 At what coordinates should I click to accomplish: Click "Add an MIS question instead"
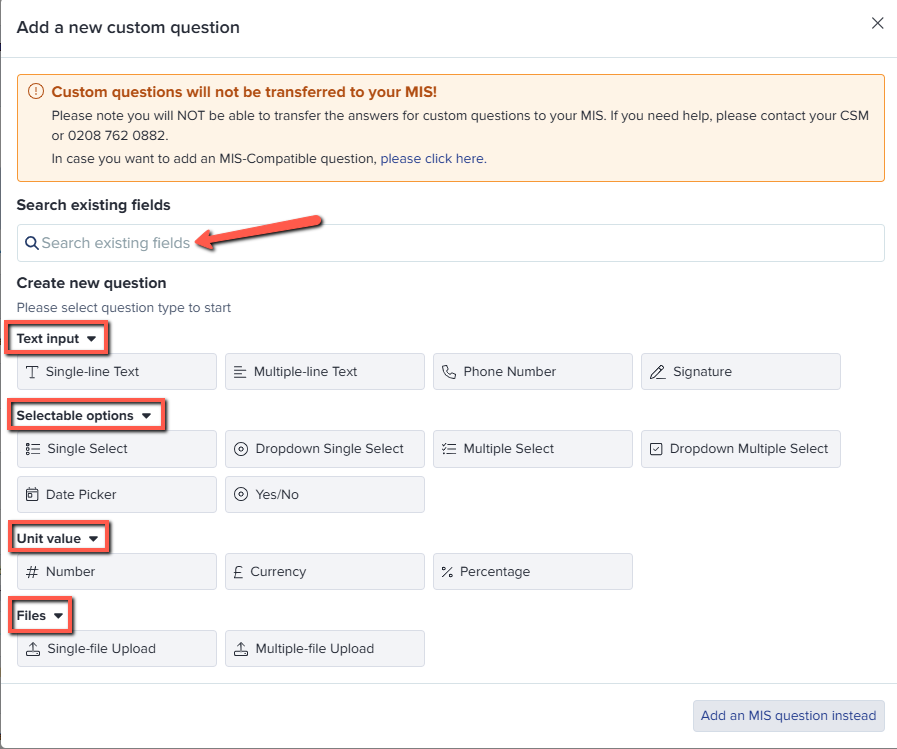[x=788, y=715]
